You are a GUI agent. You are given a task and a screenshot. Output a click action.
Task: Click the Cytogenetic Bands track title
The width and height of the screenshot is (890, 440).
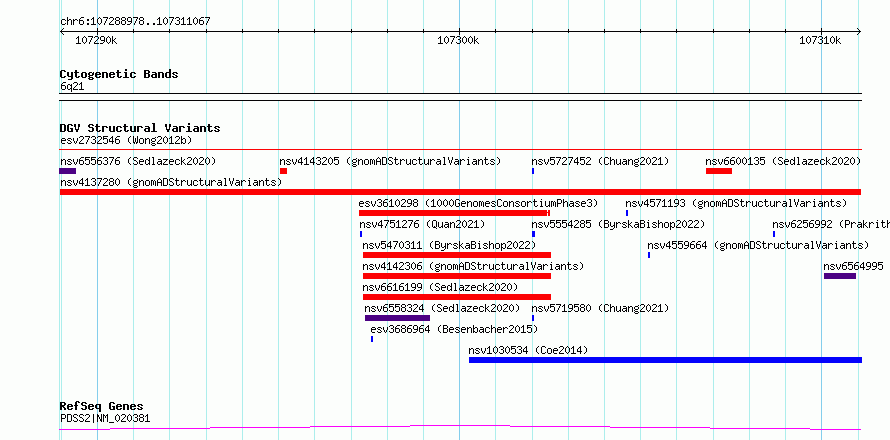pos(119,74)
